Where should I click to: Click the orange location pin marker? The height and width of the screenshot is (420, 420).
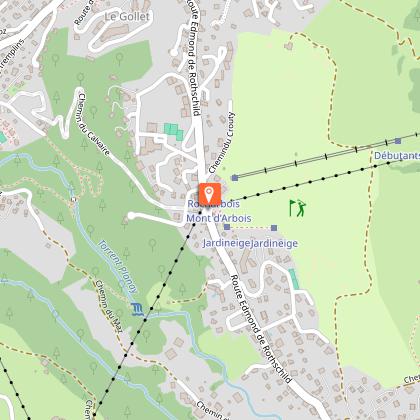point(210,194)
